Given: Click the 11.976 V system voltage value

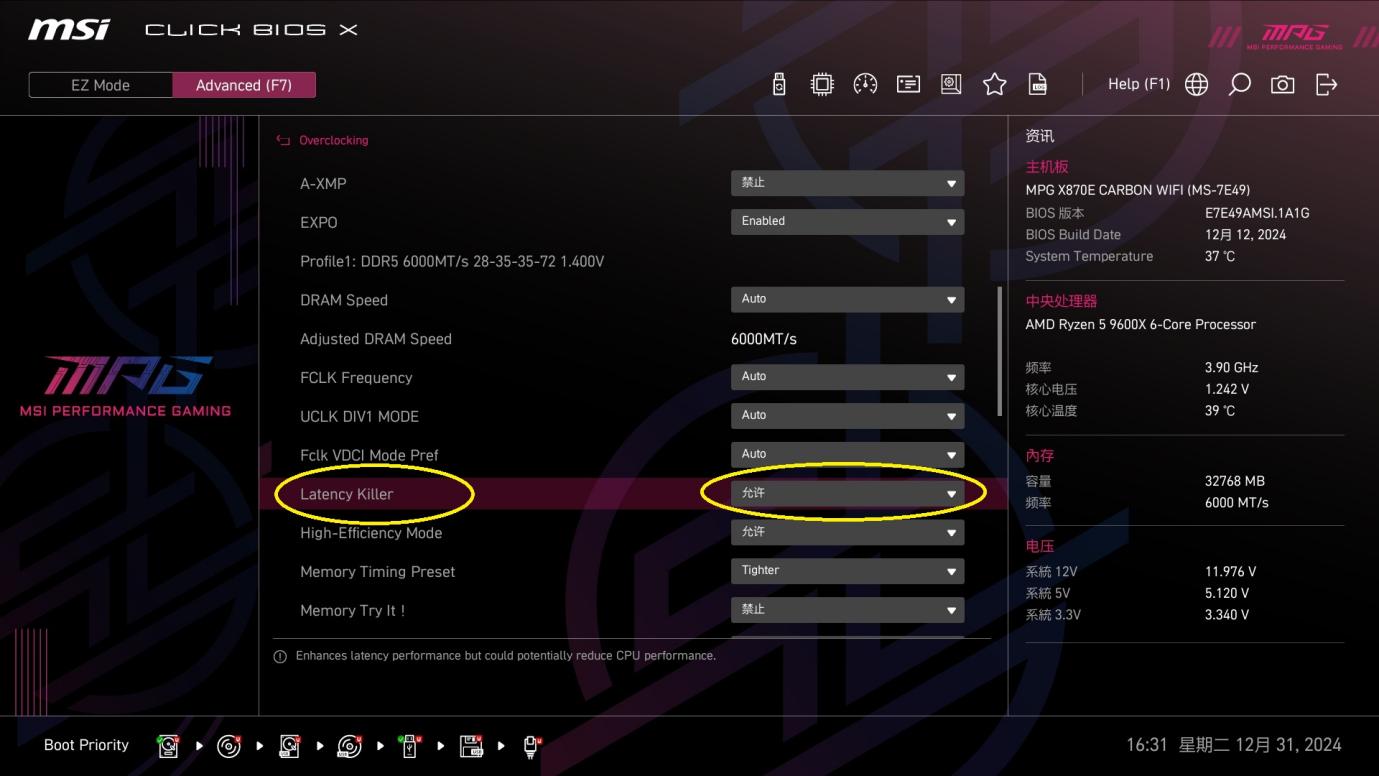Looking at the screenshot, I should (x=1231, y=572).
